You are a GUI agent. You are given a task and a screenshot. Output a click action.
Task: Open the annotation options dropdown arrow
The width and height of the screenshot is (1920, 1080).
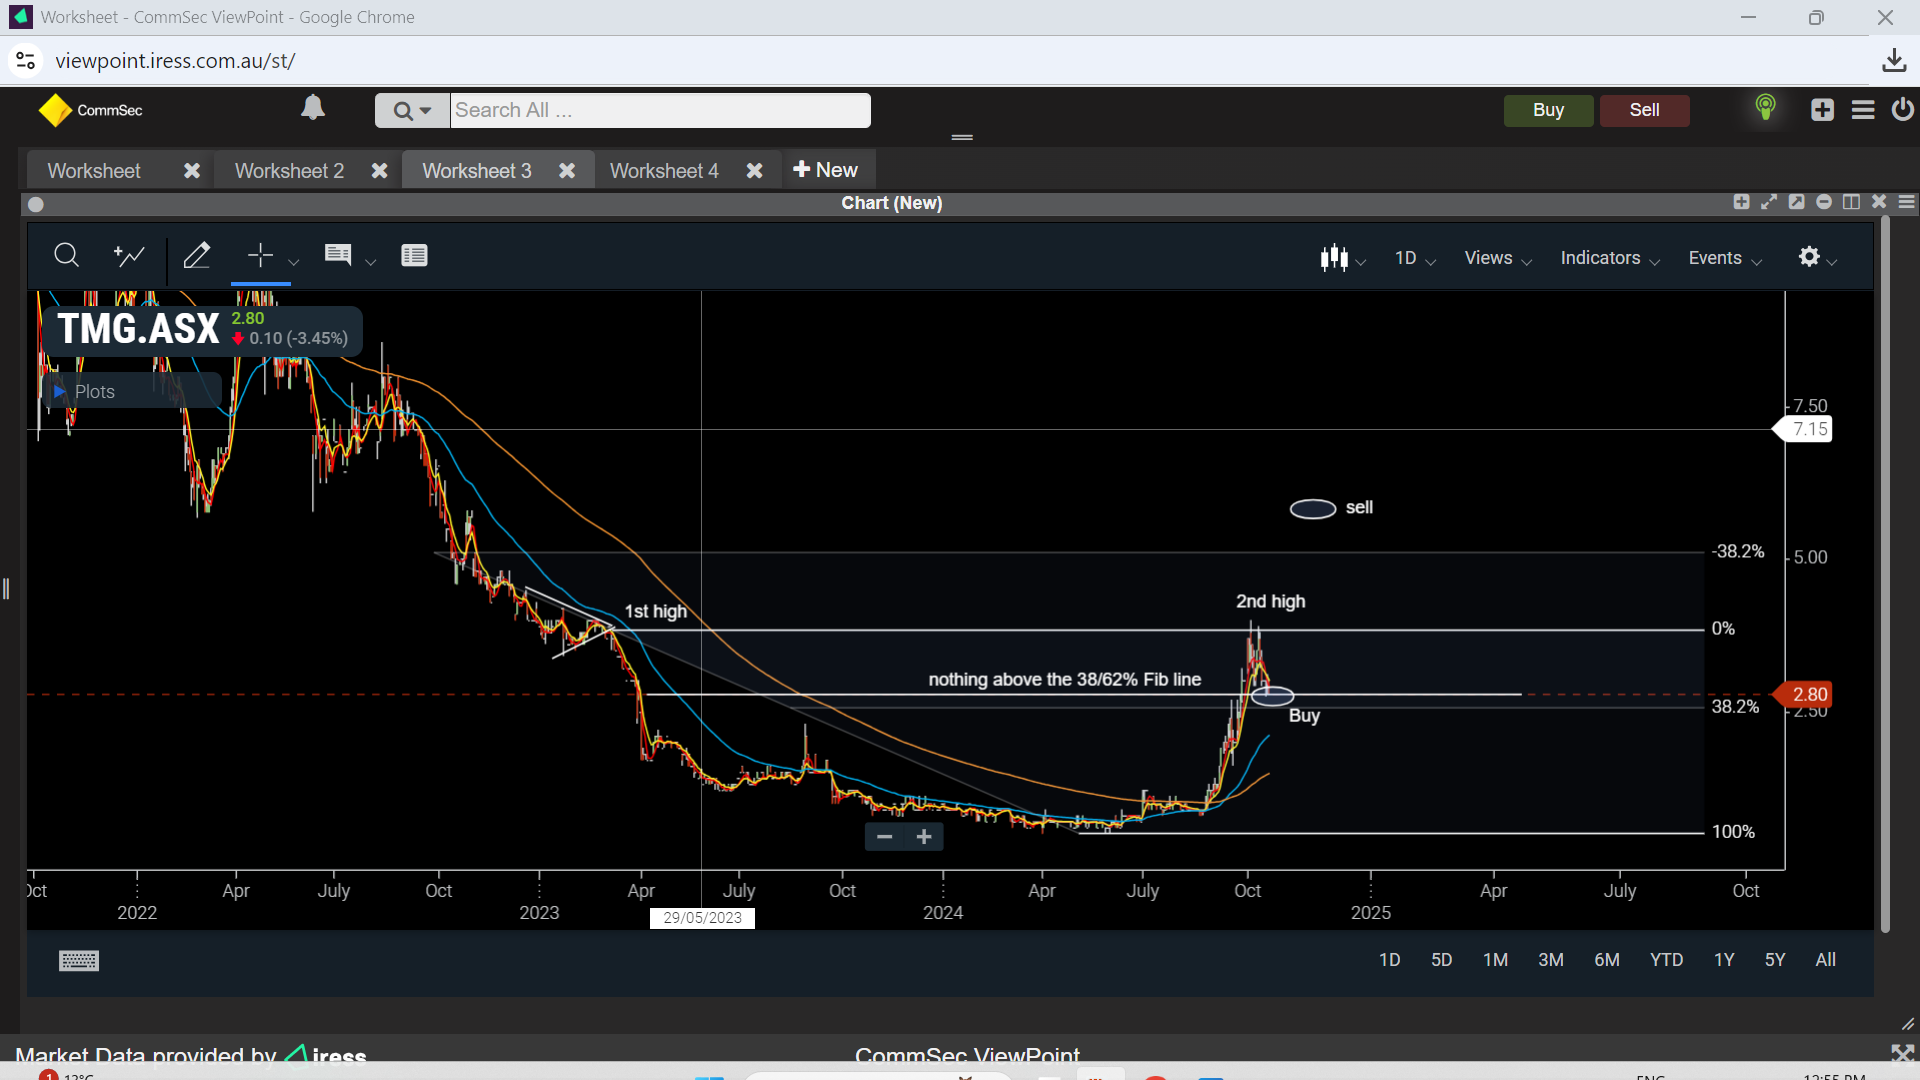click(x=371, y=262)
